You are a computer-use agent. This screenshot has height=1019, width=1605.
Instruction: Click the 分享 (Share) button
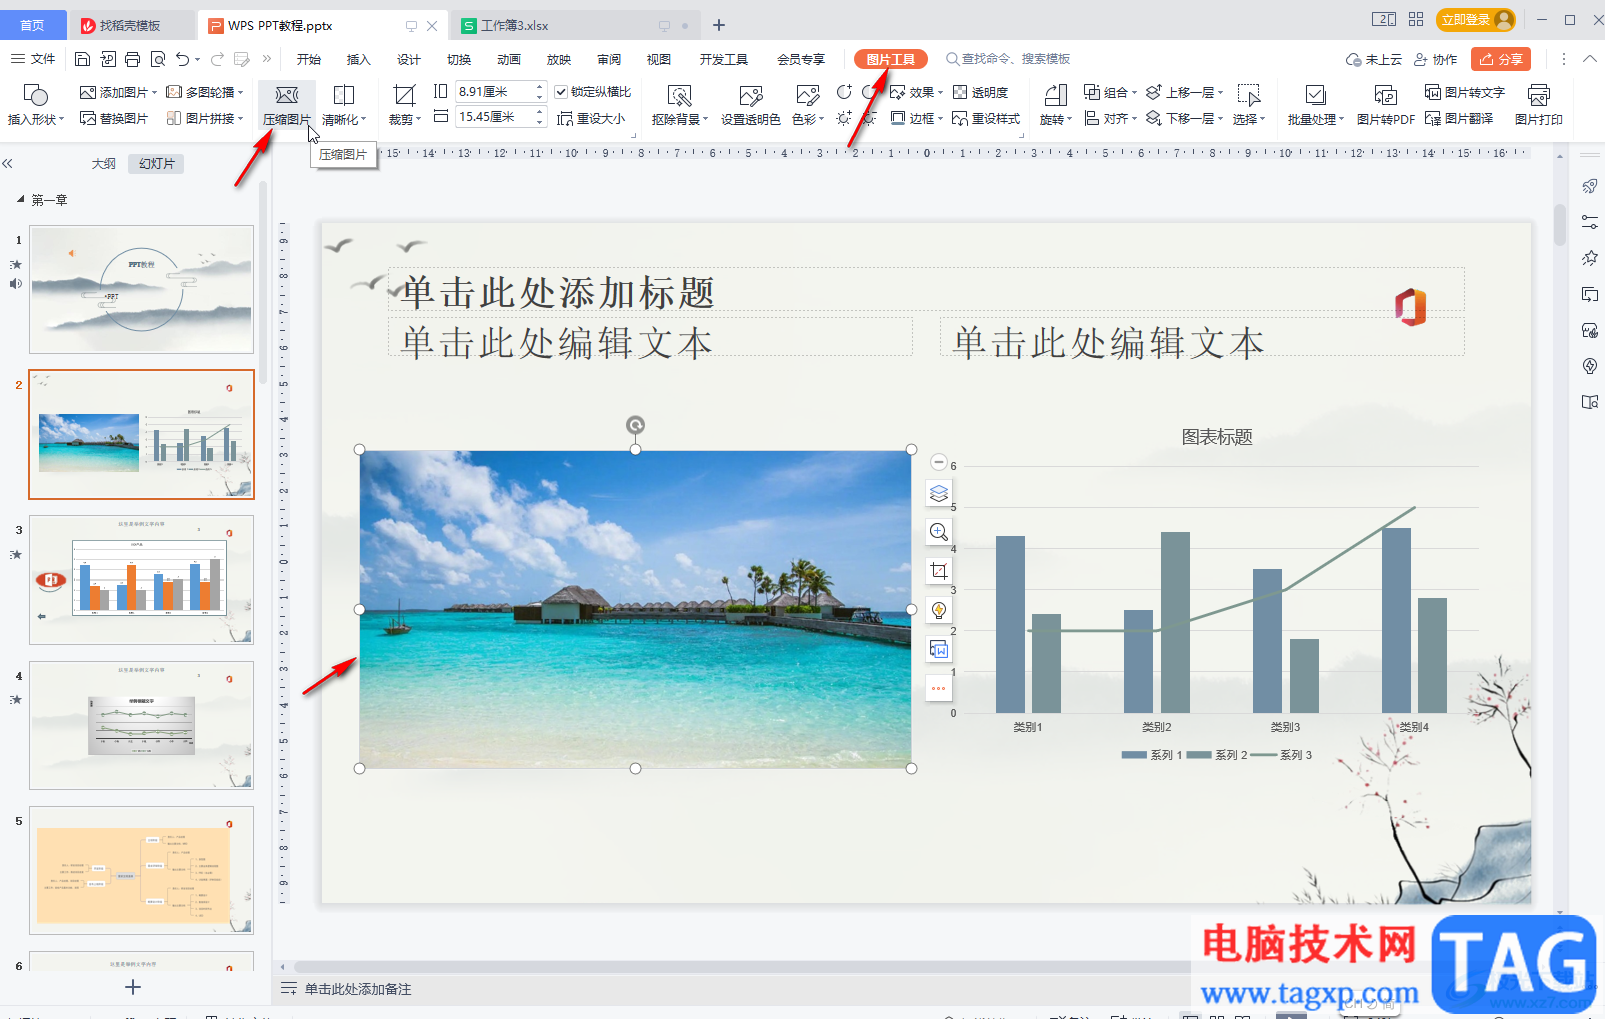[1501, 59]
